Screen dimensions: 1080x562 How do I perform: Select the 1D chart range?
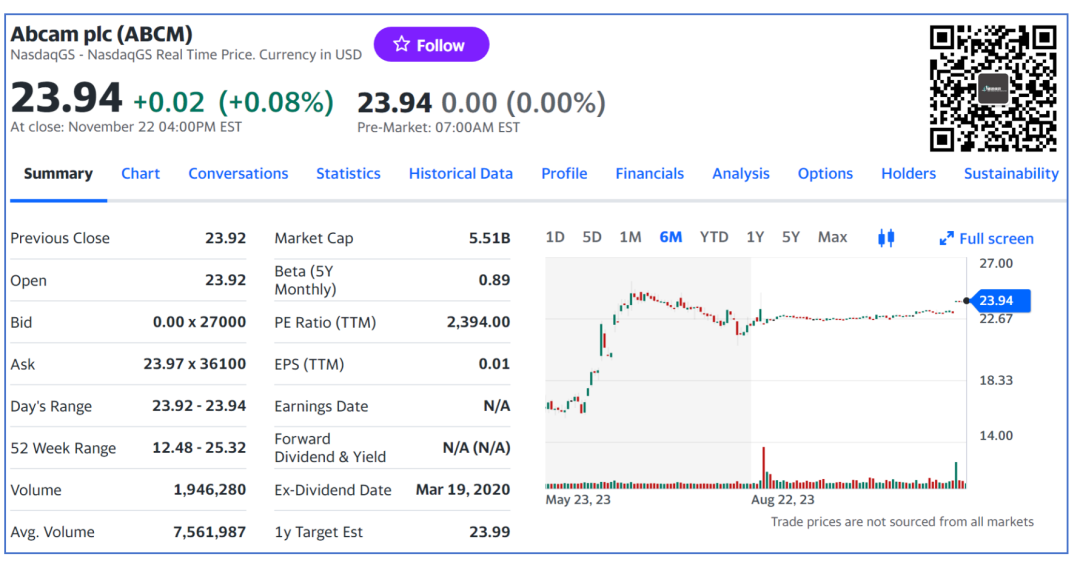tap(555, 237)
